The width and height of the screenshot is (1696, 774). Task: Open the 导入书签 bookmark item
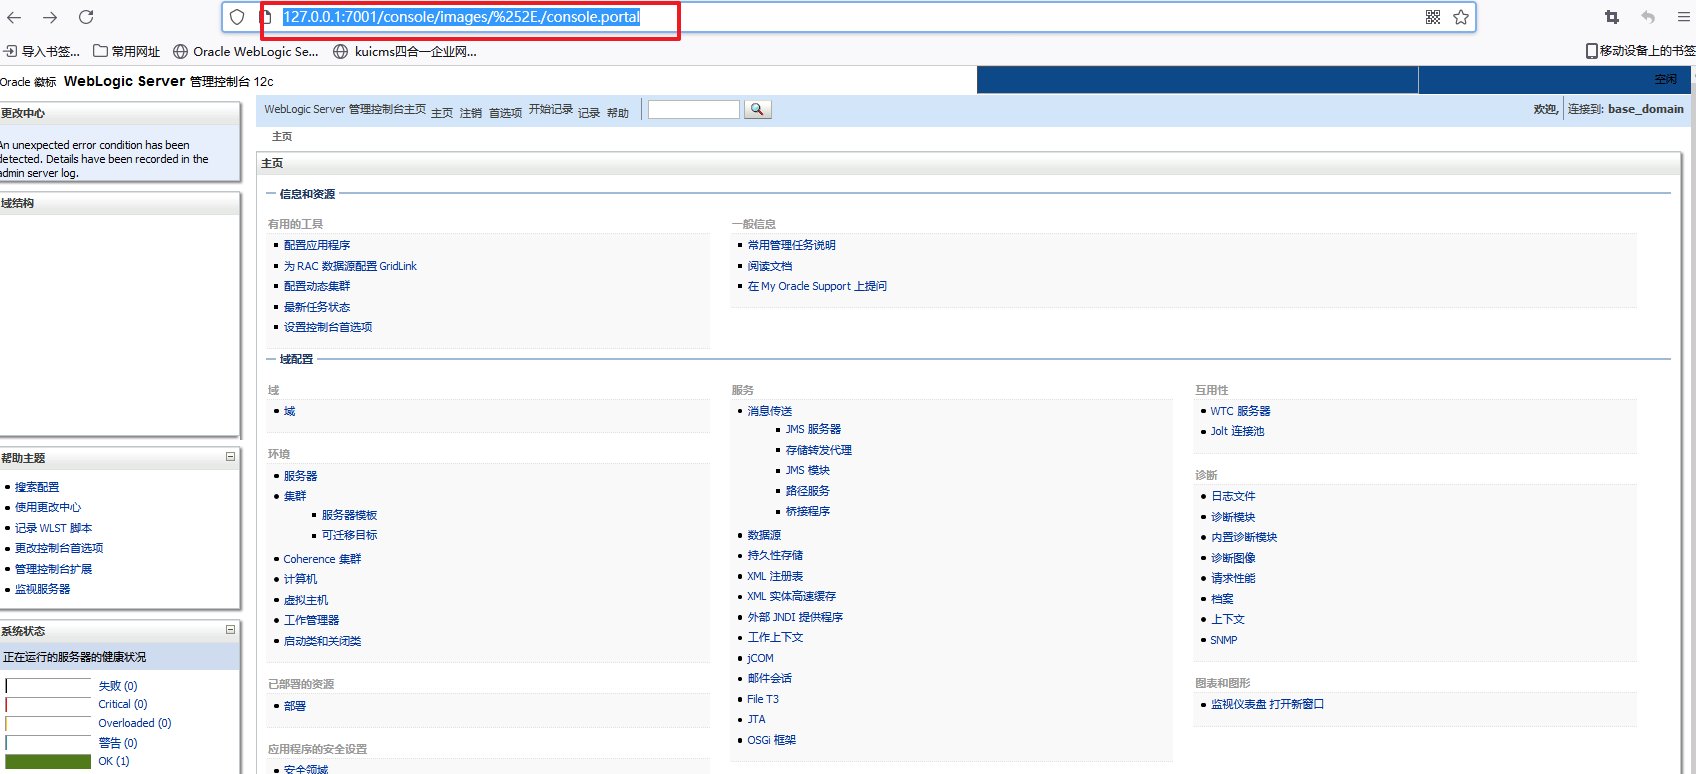pos(42,51)
